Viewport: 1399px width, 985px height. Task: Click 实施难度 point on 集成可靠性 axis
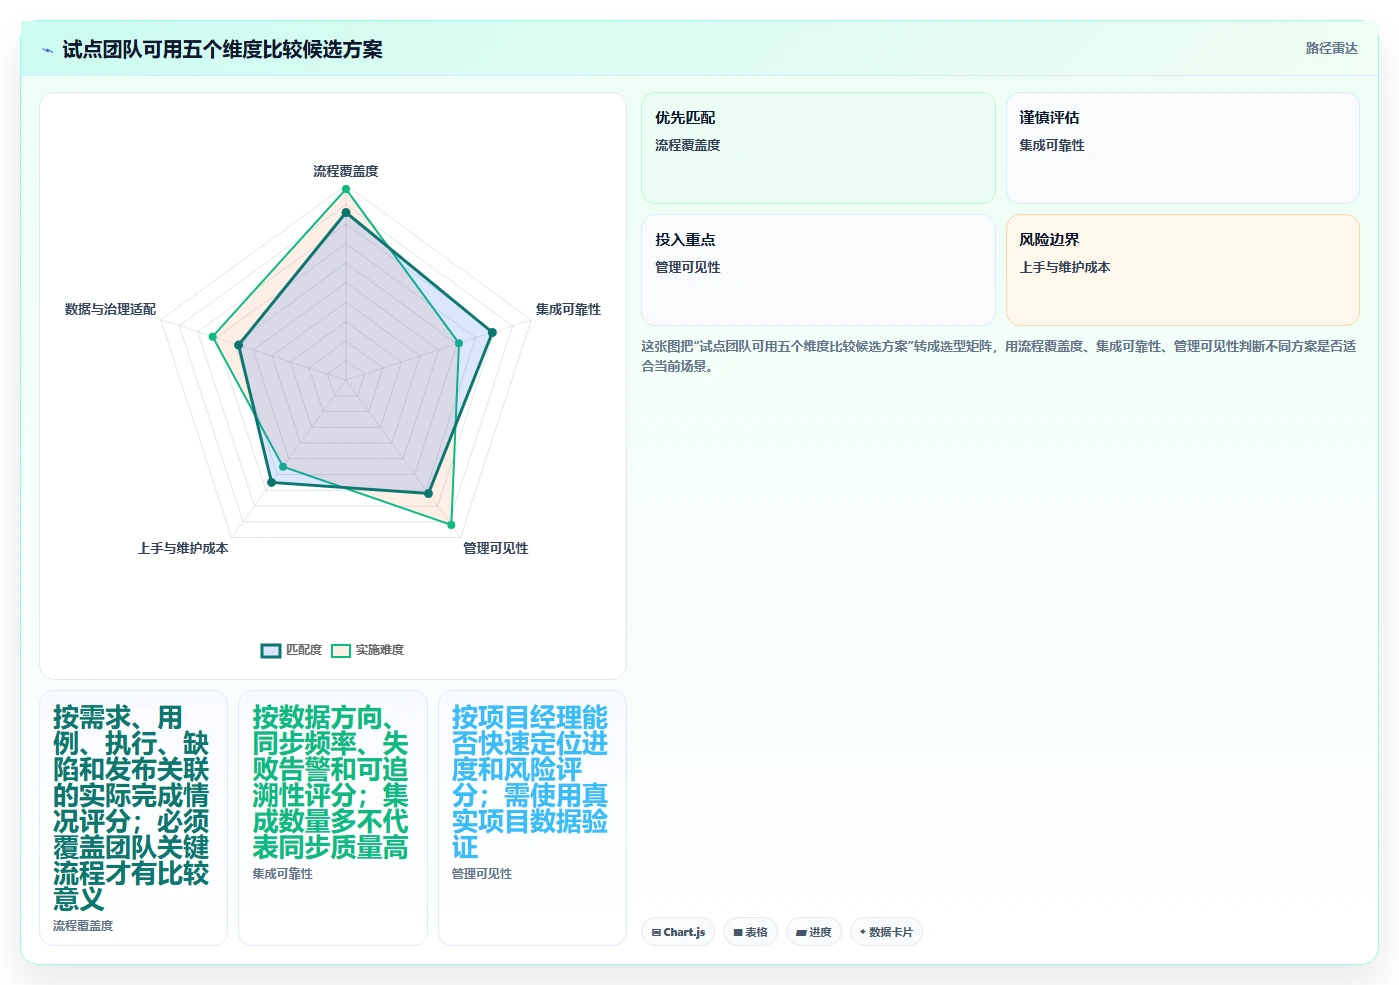point(459,343)
